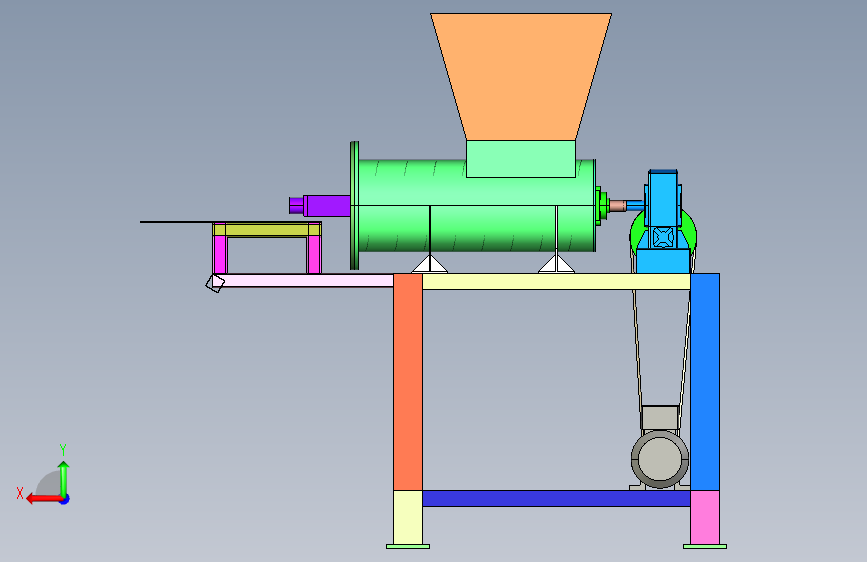Select the gray electric motor body

pos(660,459)
